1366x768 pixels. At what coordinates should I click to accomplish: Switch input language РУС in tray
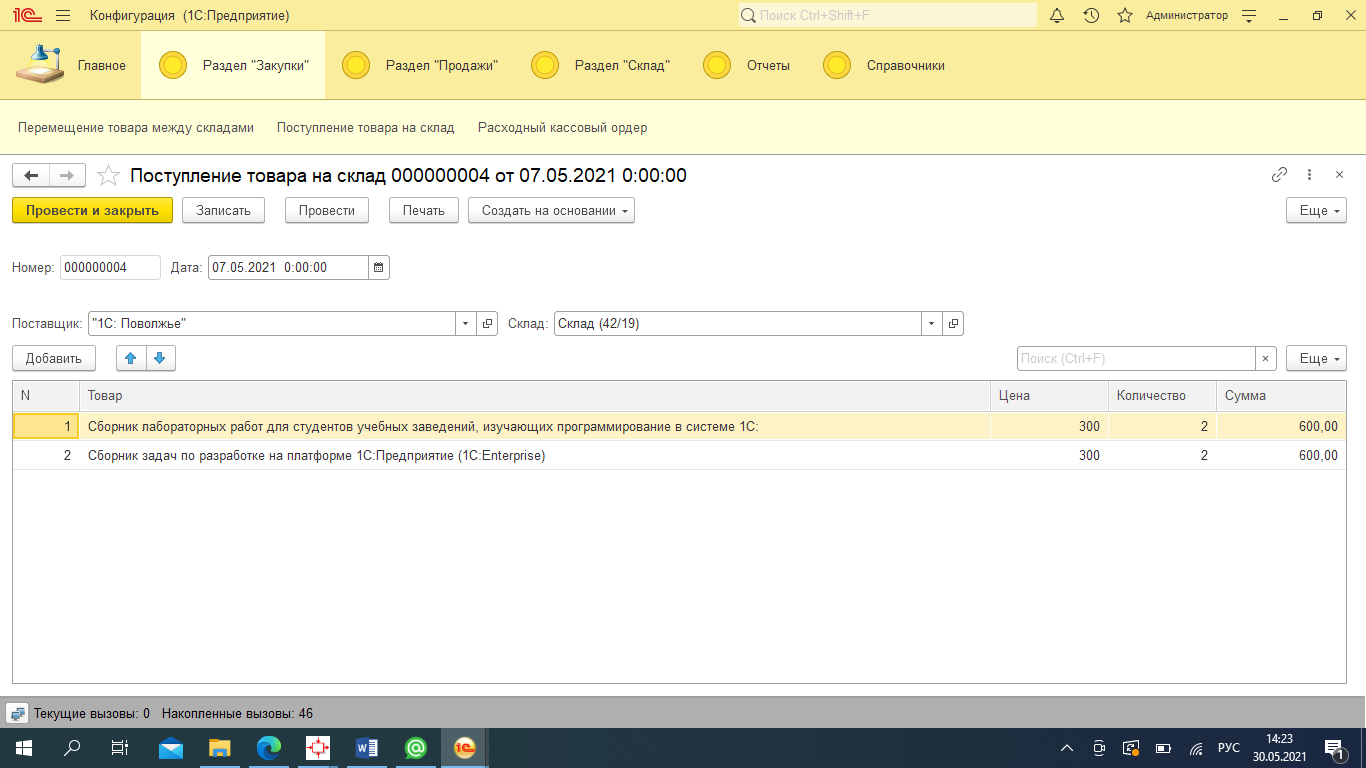point(1228,748)
